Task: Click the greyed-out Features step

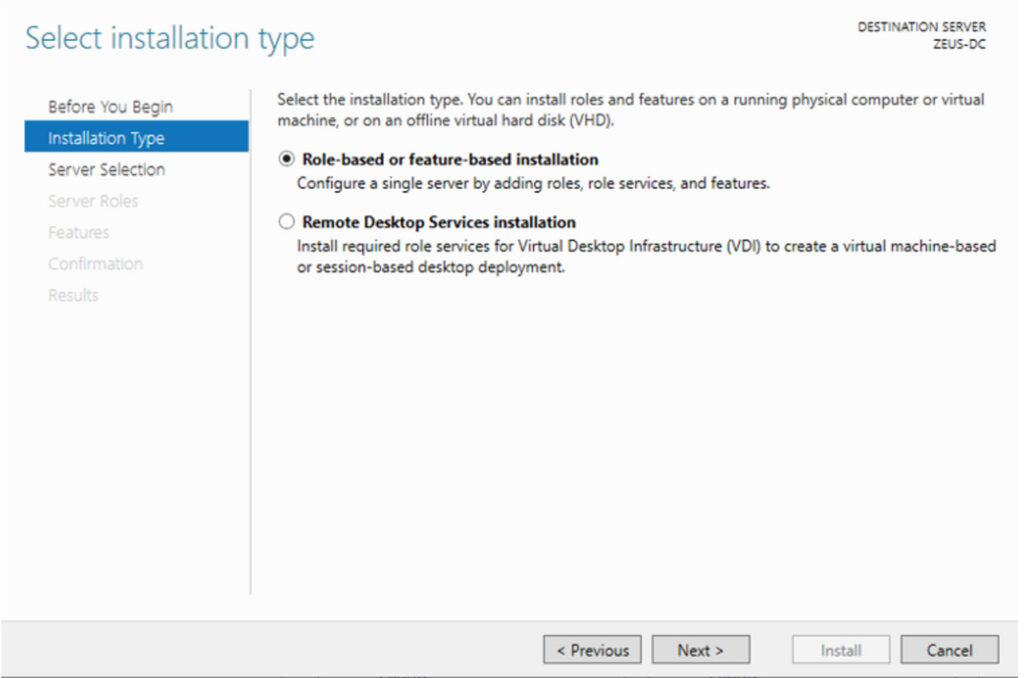Action: (78, 232)
